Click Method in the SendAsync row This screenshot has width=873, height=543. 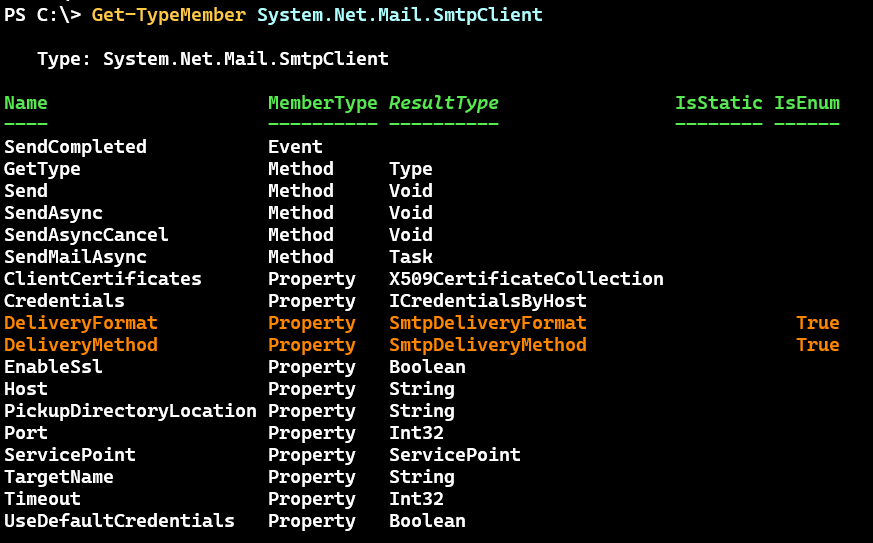[301, 213]
